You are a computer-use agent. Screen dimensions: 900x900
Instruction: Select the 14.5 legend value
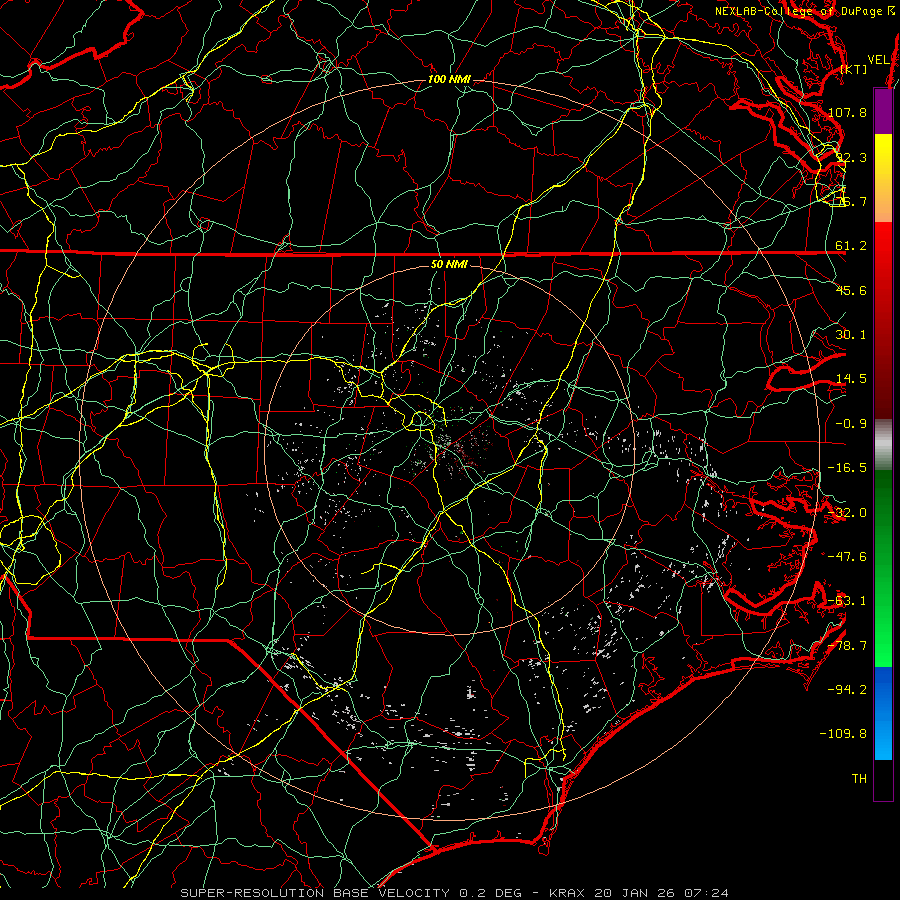coord(851,379)
